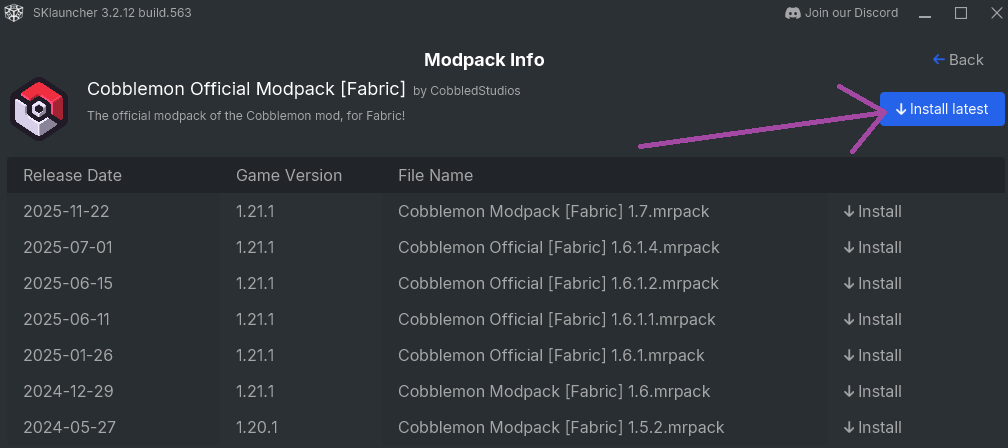The height and width of the screenshot is (448, 1008).
Task: Click the Game Version column header
Action: tap(289, 175)
